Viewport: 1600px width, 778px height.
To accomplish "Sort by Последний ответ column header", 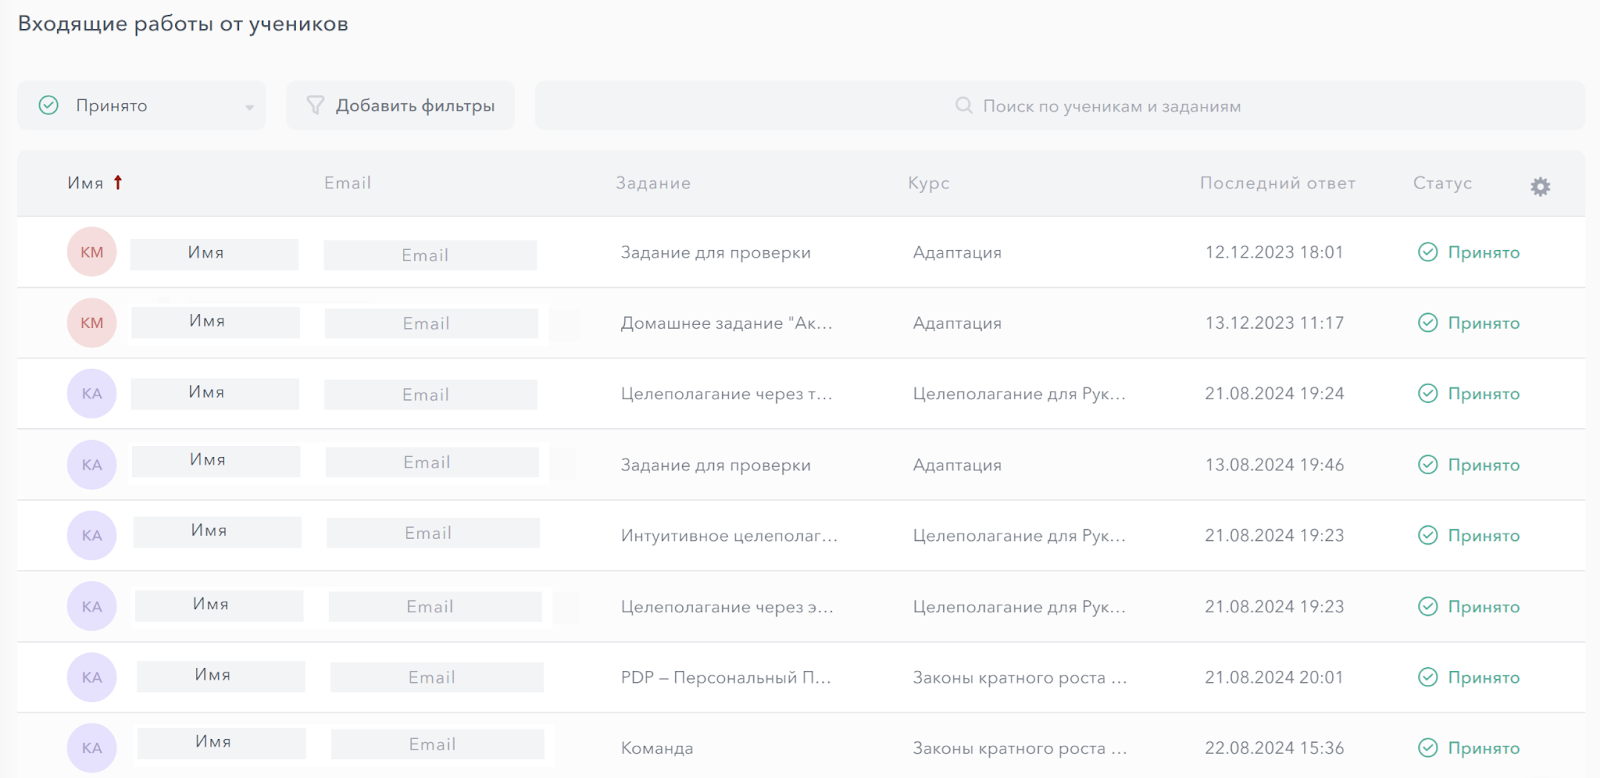I will 1277,183.
